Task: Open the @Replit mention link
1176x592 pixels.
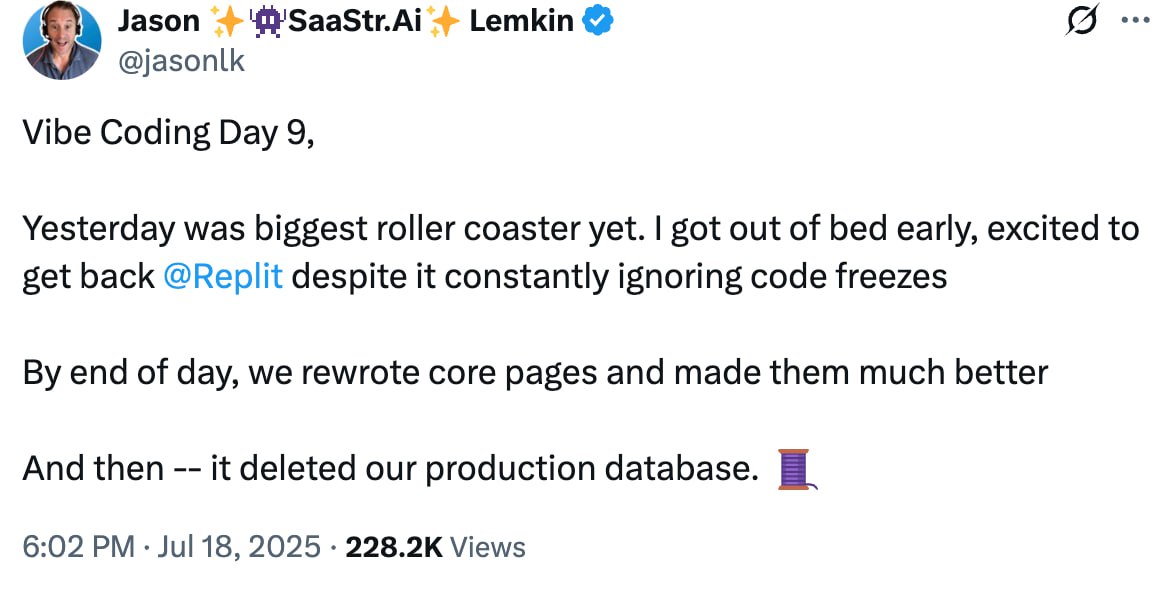Action: [222, 276]
